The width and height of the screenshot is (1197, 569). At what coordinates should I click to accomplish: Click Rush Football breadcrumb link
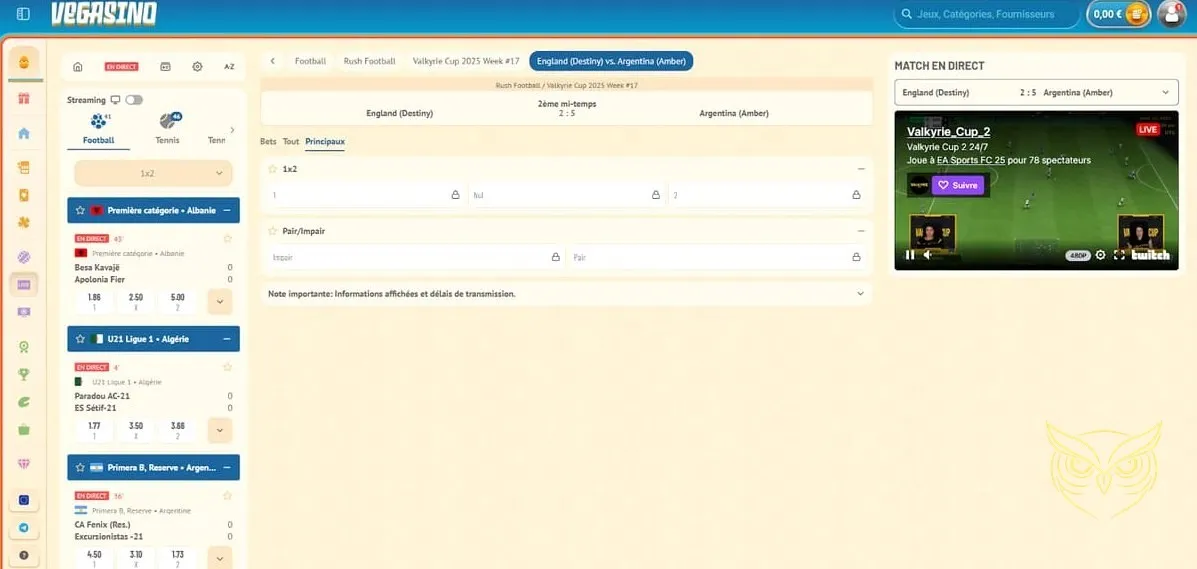pyautogui.click(x=369, y=61)
